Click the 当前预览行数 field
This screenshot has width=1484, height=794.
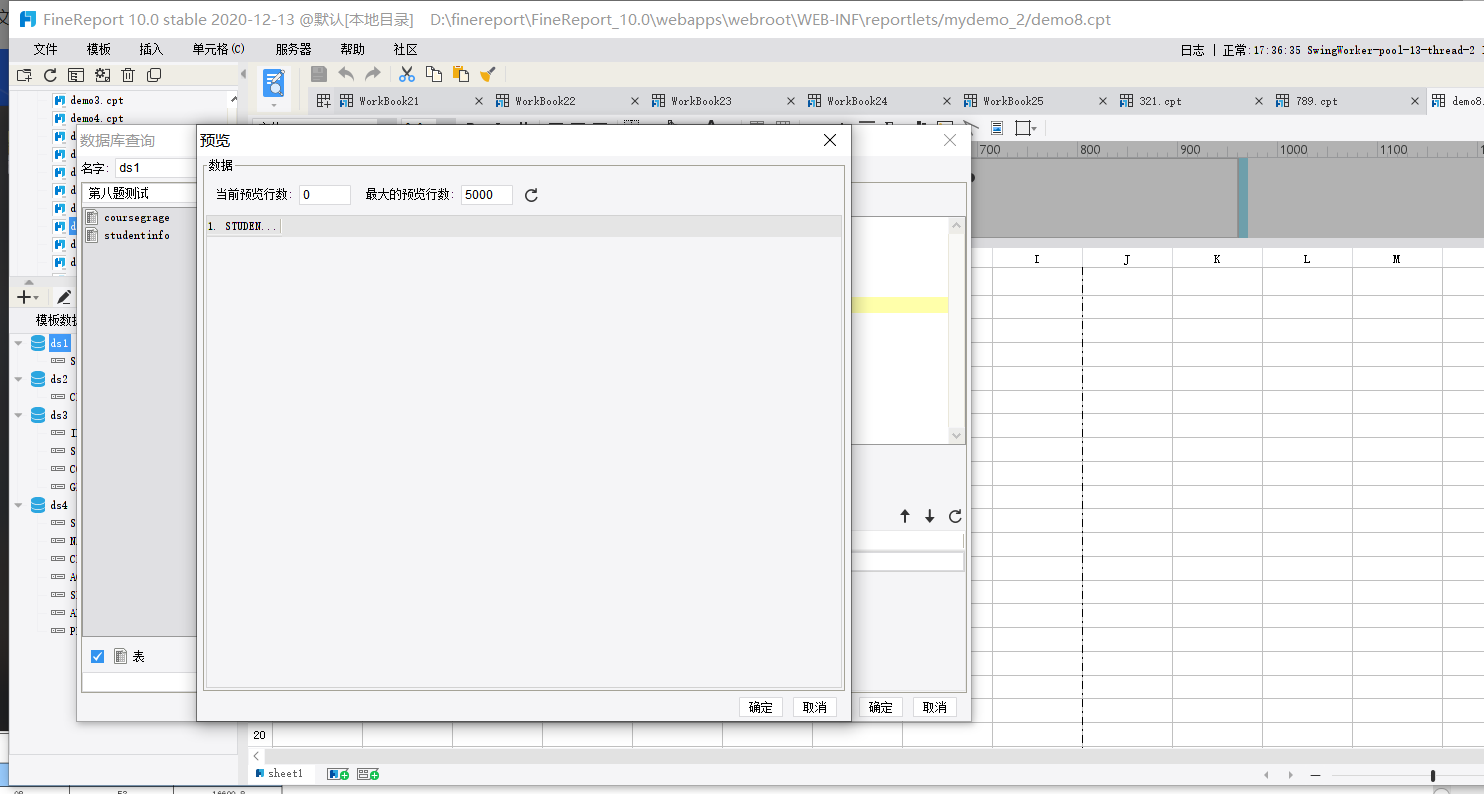pos(325,195)
